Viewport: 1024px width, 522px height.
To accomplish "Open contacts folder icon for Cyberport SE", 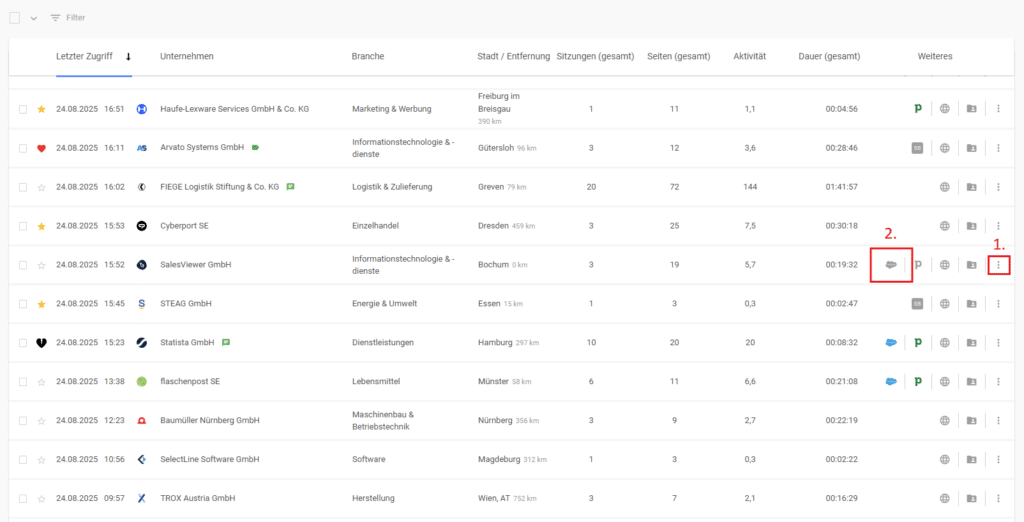I will [x=971, y=226].
